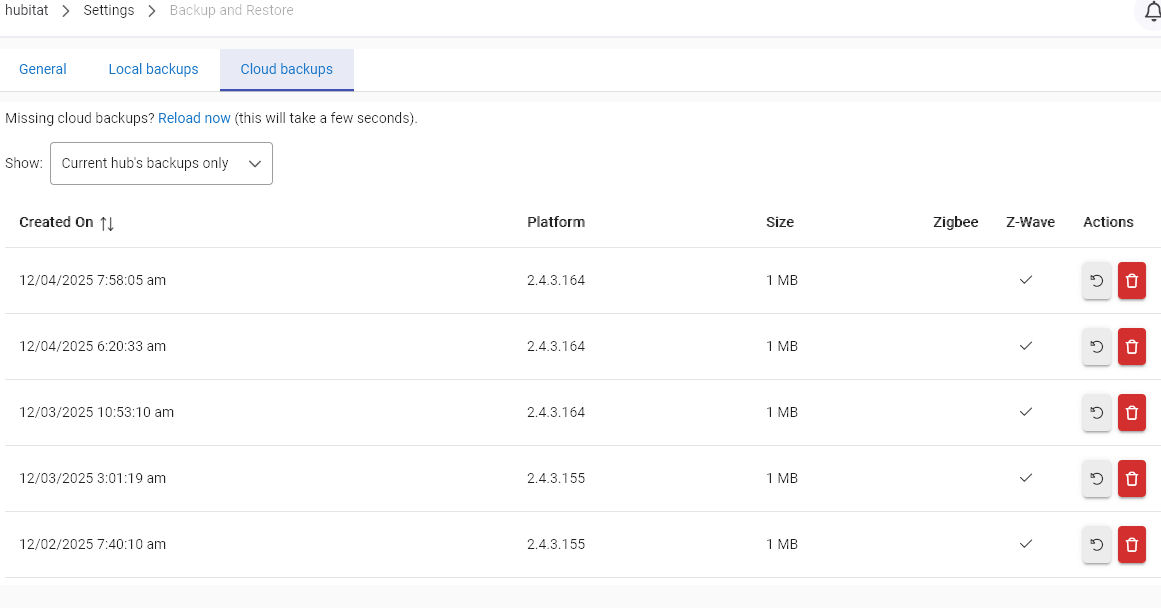The image size is (1161, 608).
Task: Restore the 12/04/2025 6:20:33 am backup
Action: click(1096, 347)
